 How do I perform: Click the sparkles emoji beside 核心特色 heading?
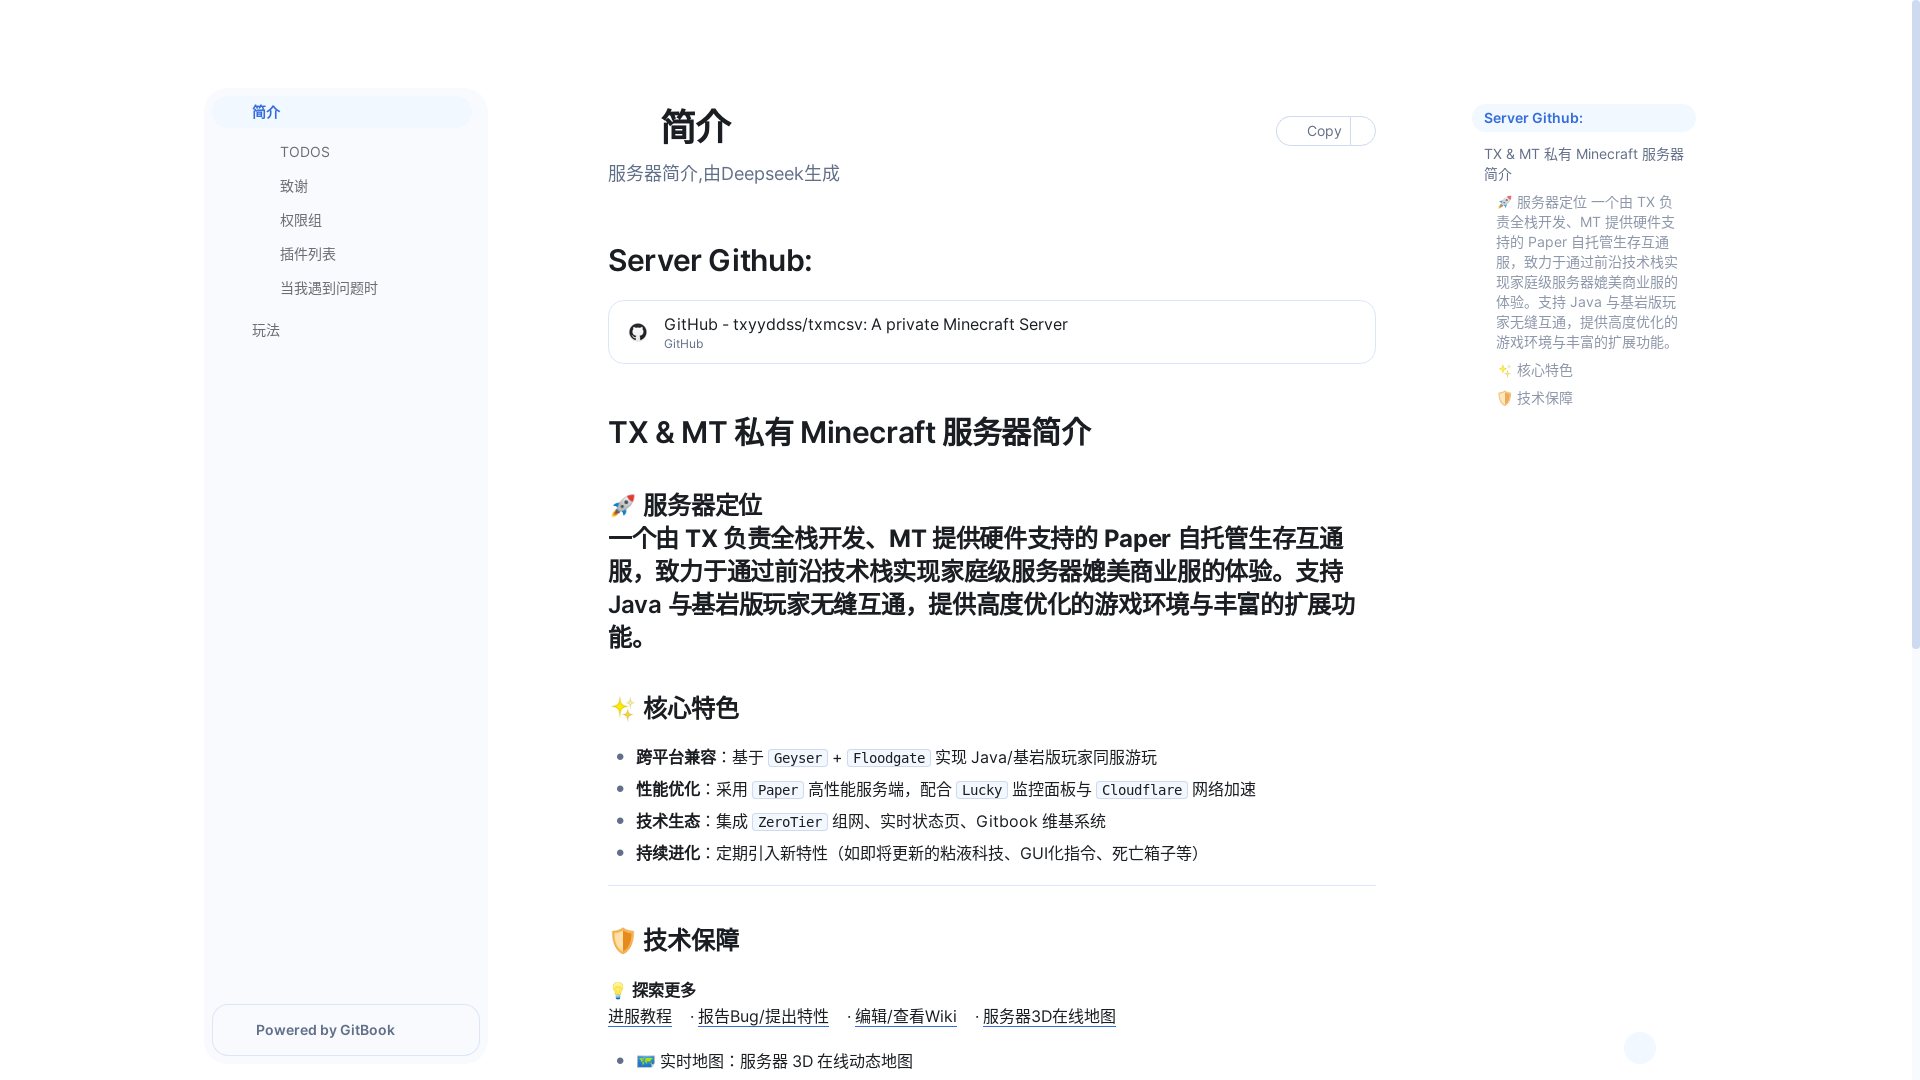622,708
